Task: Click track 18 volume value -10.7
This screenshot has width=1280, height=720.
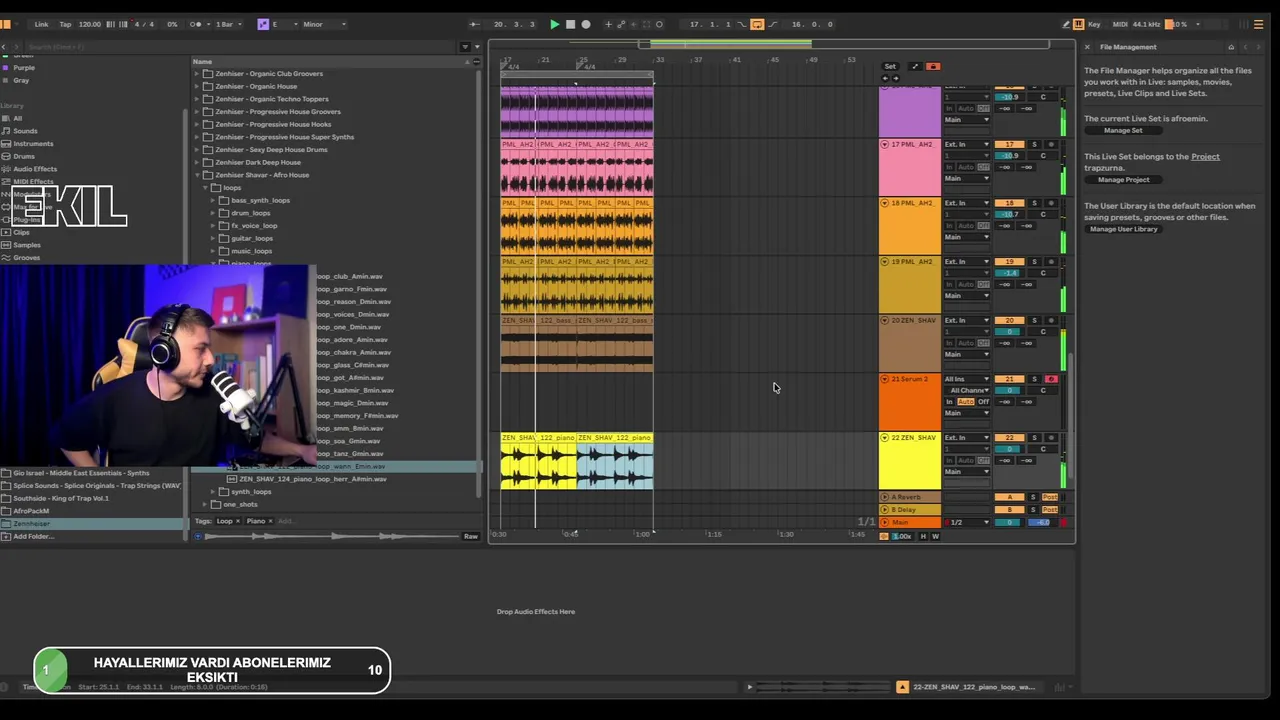Action: click(x=1010, y=214)
